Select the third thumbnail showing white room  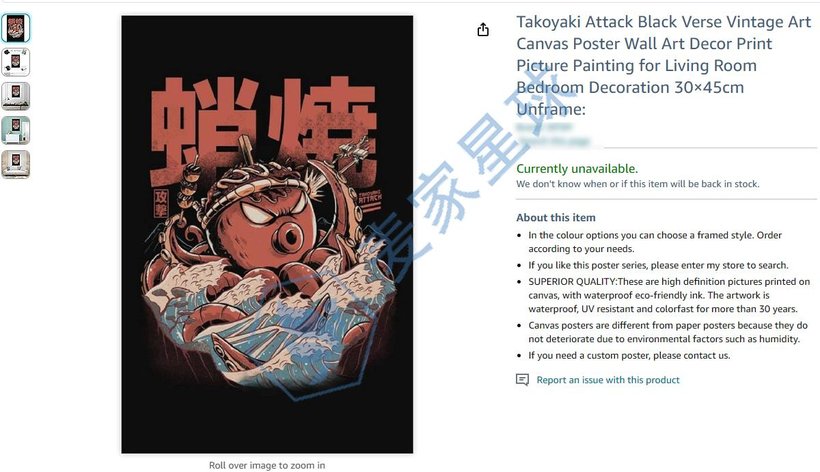pos(16,96)
